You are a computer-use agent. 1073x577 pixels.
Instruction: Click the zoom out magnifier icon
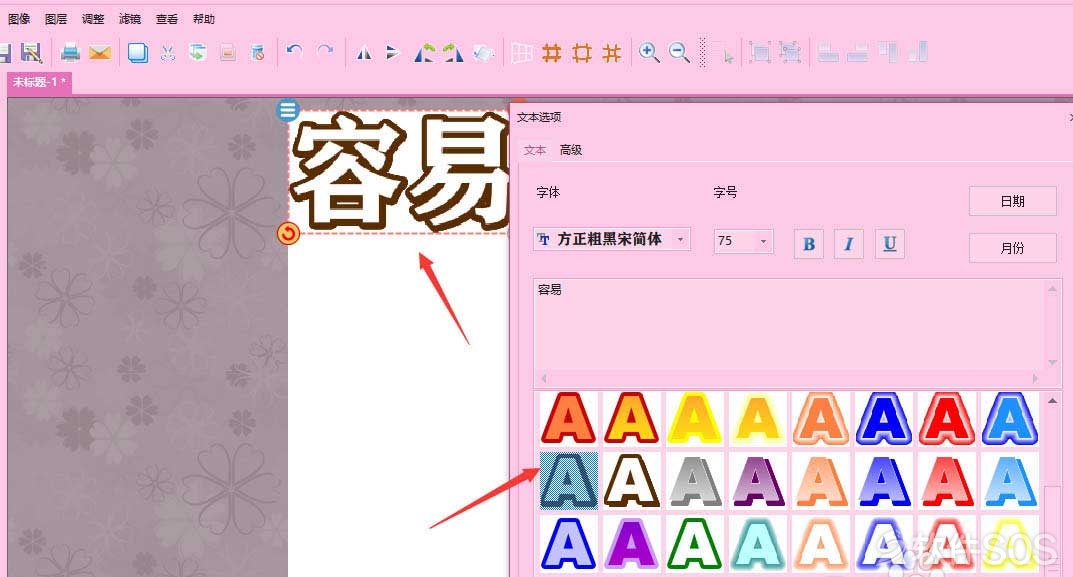[679, 52]
